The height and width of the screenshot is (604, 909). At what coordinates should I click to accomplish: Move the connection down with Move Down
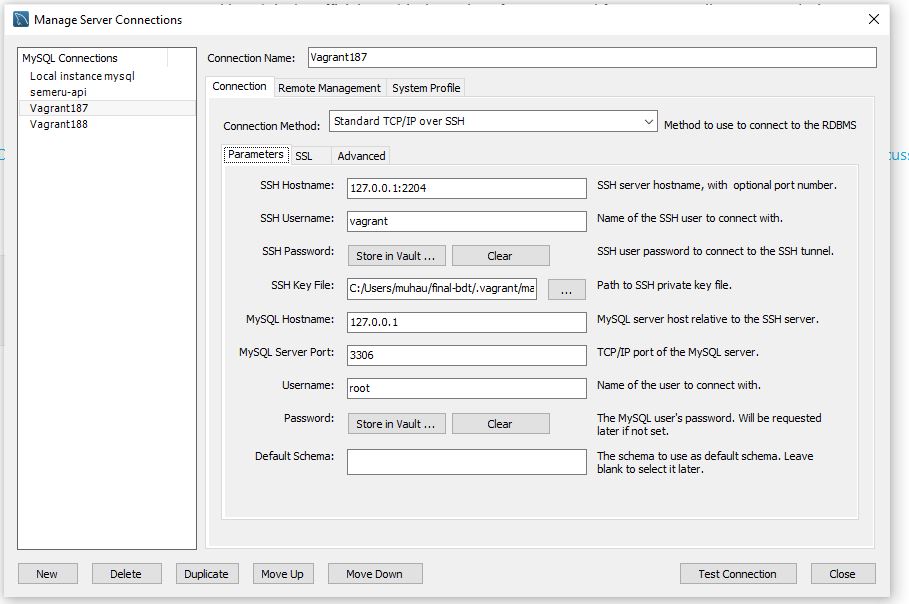375,574
